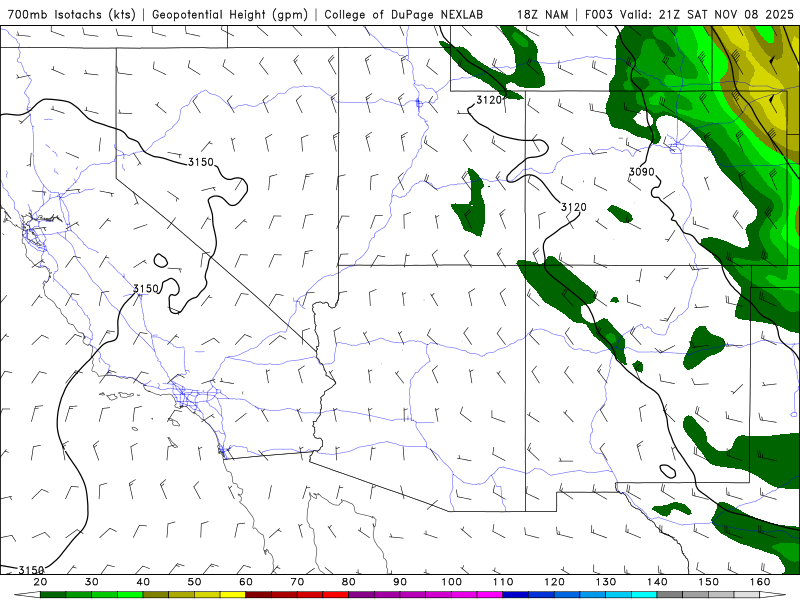The height and width of the screenshot is (600, 800).
Task: Click the 3150 contour label in Nevada
Action: [201, 162]
